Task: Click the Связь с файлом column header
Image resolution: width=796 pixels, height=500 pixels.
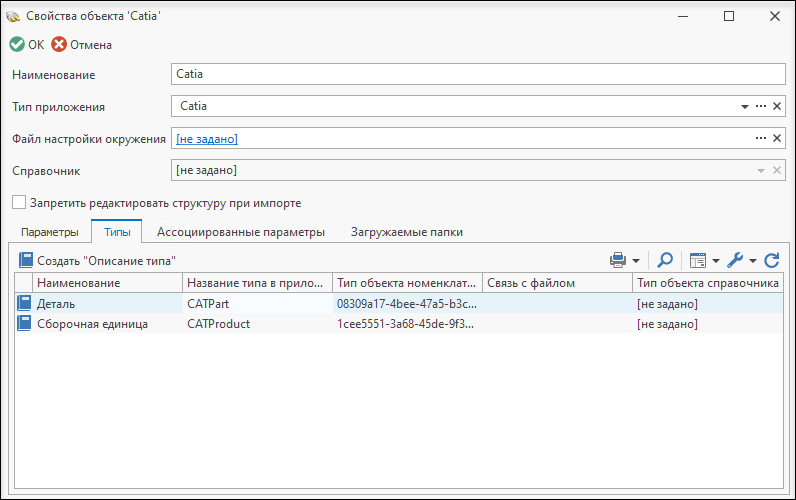Action: 557,283
